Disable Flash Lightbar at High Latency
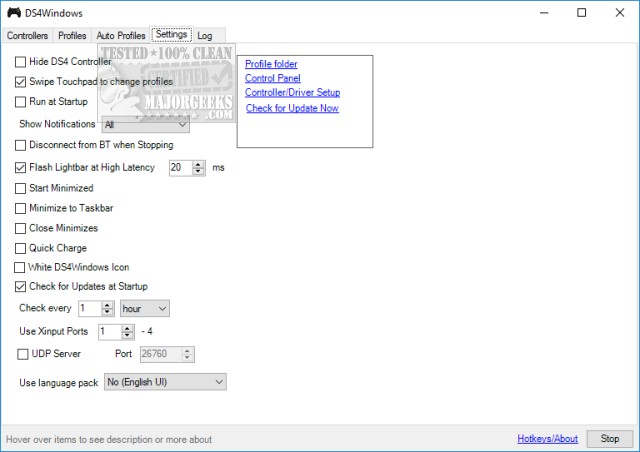Screen dimensions: 640x452 coord(20,167)
